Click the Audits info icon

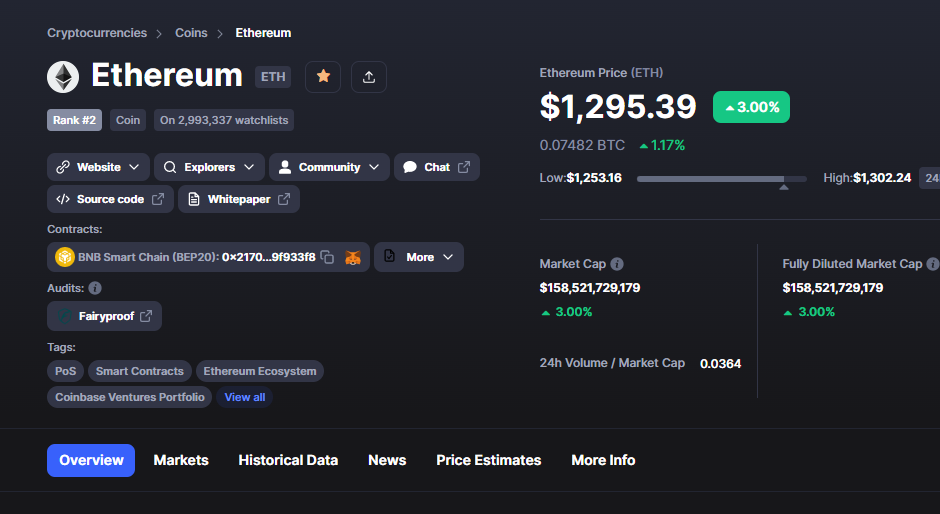click(x=95, y=288)
